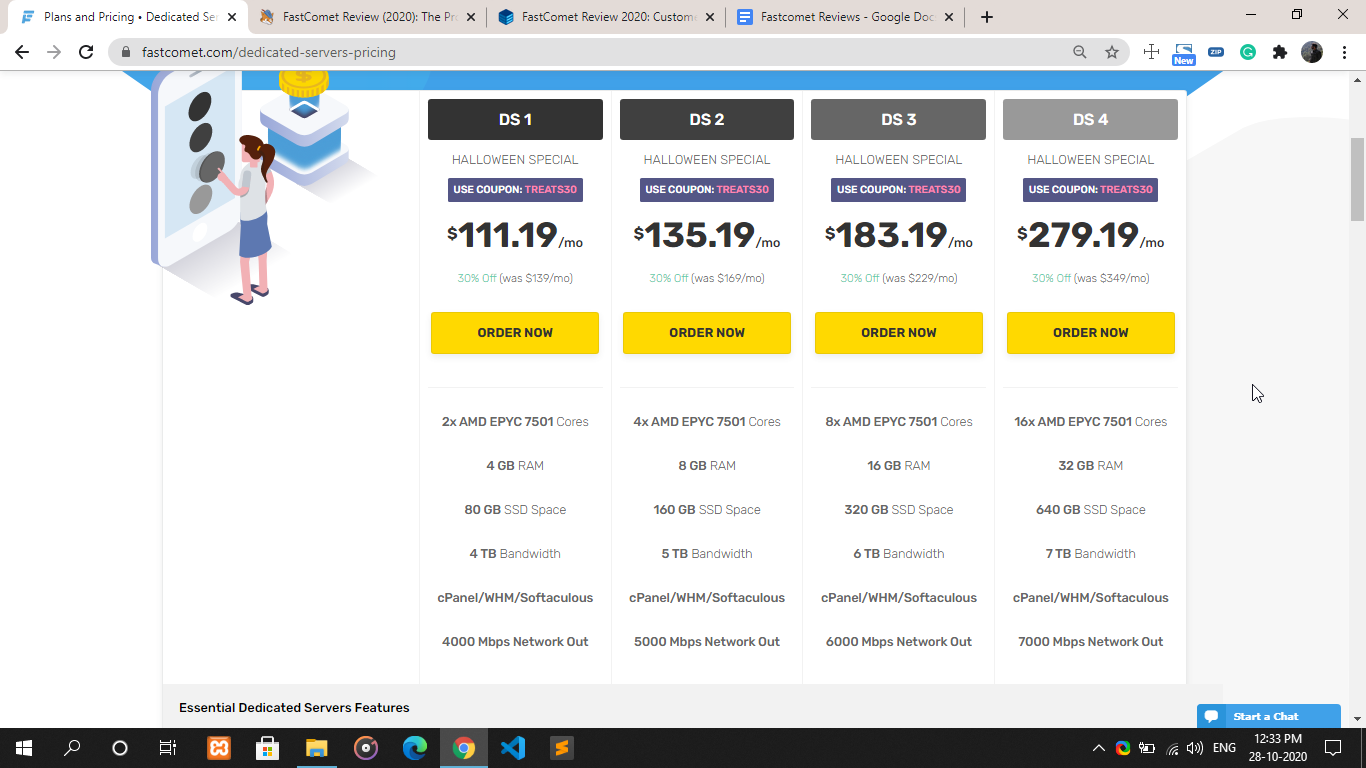Go back to the previous page
1366x768 pixels.
click(x=22, y=52)
